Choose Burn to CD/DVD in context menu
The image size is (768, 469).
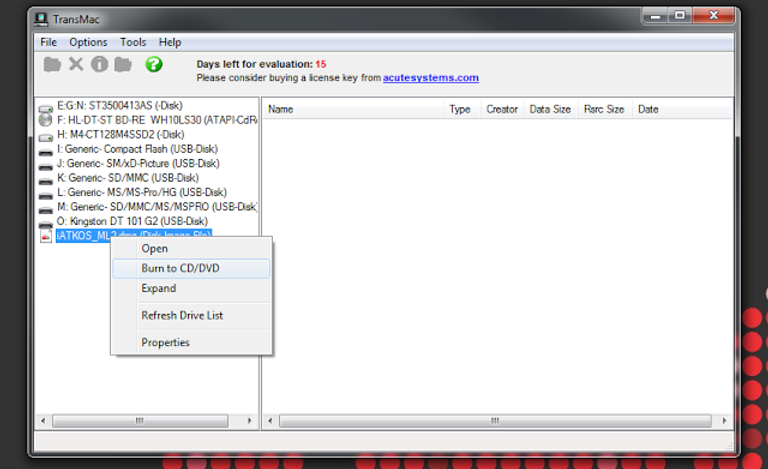click(x=191, y=268)
